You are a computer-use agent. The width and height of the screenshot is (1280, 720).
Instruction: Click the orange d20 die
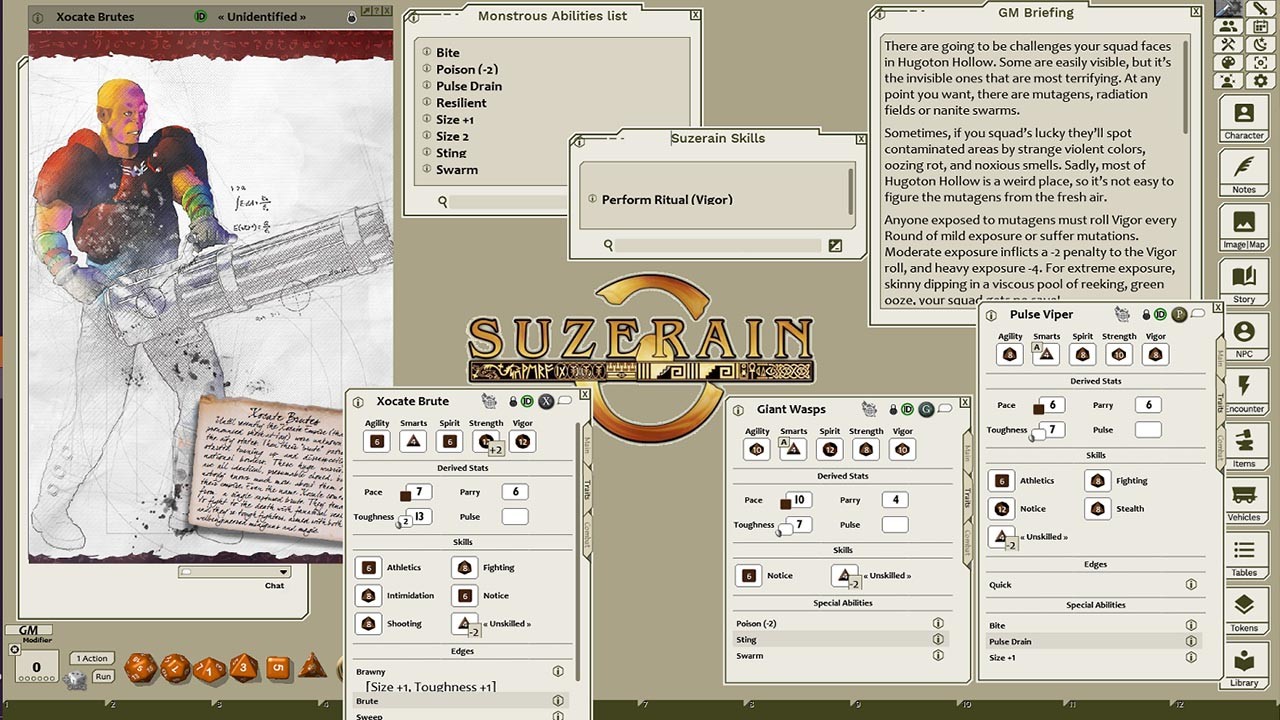(x=140, y=667)
